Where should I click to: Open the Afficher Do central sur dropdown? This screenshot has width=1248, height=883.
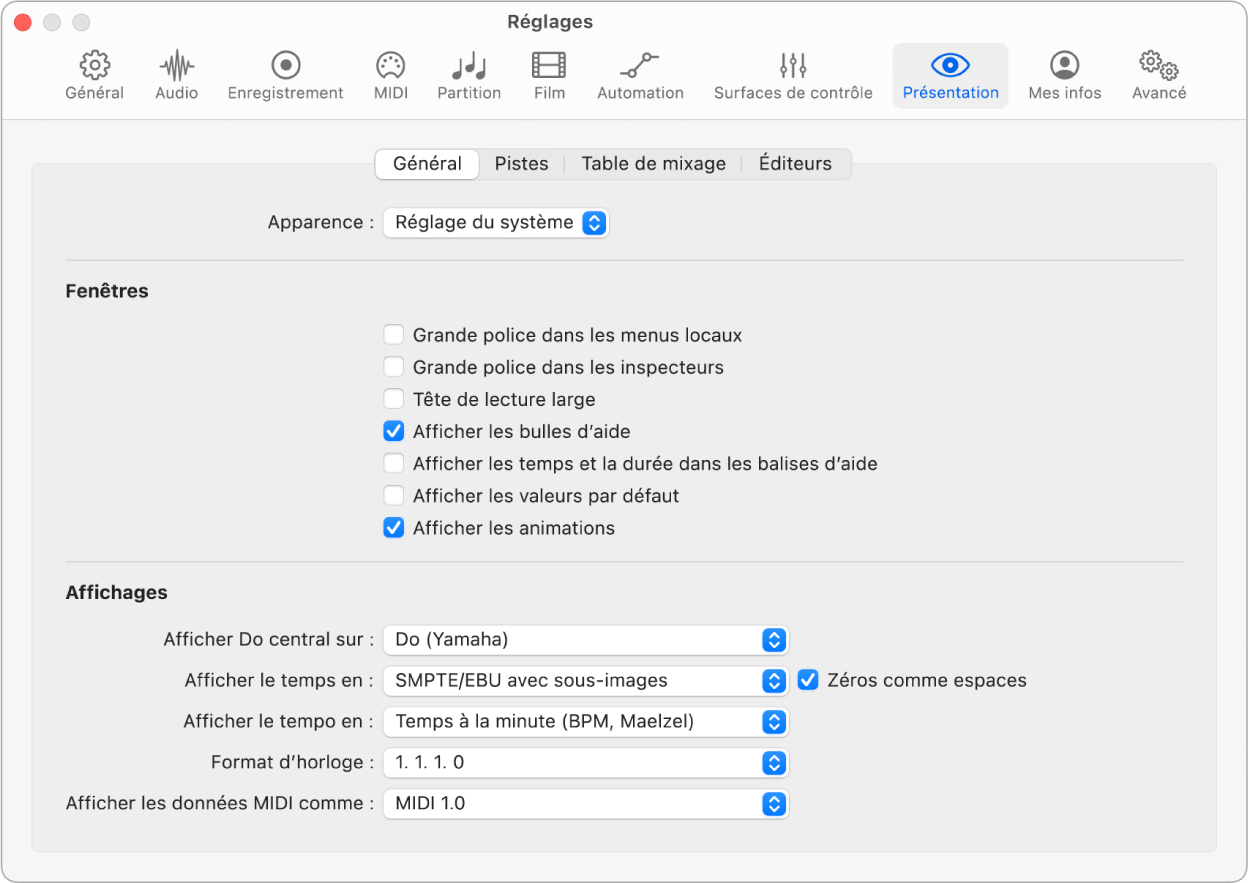point(586,639)
